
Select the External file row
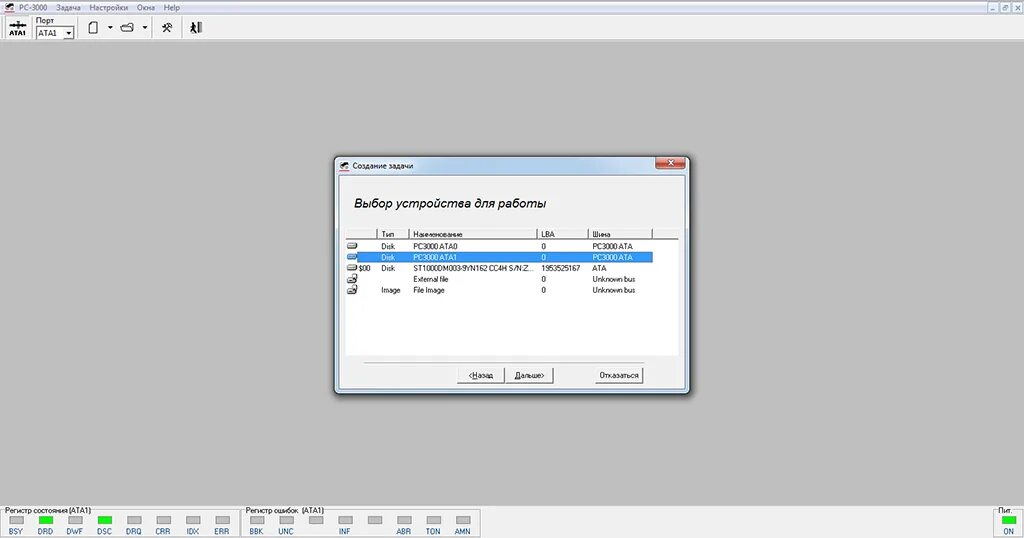(x=499, y=279)
